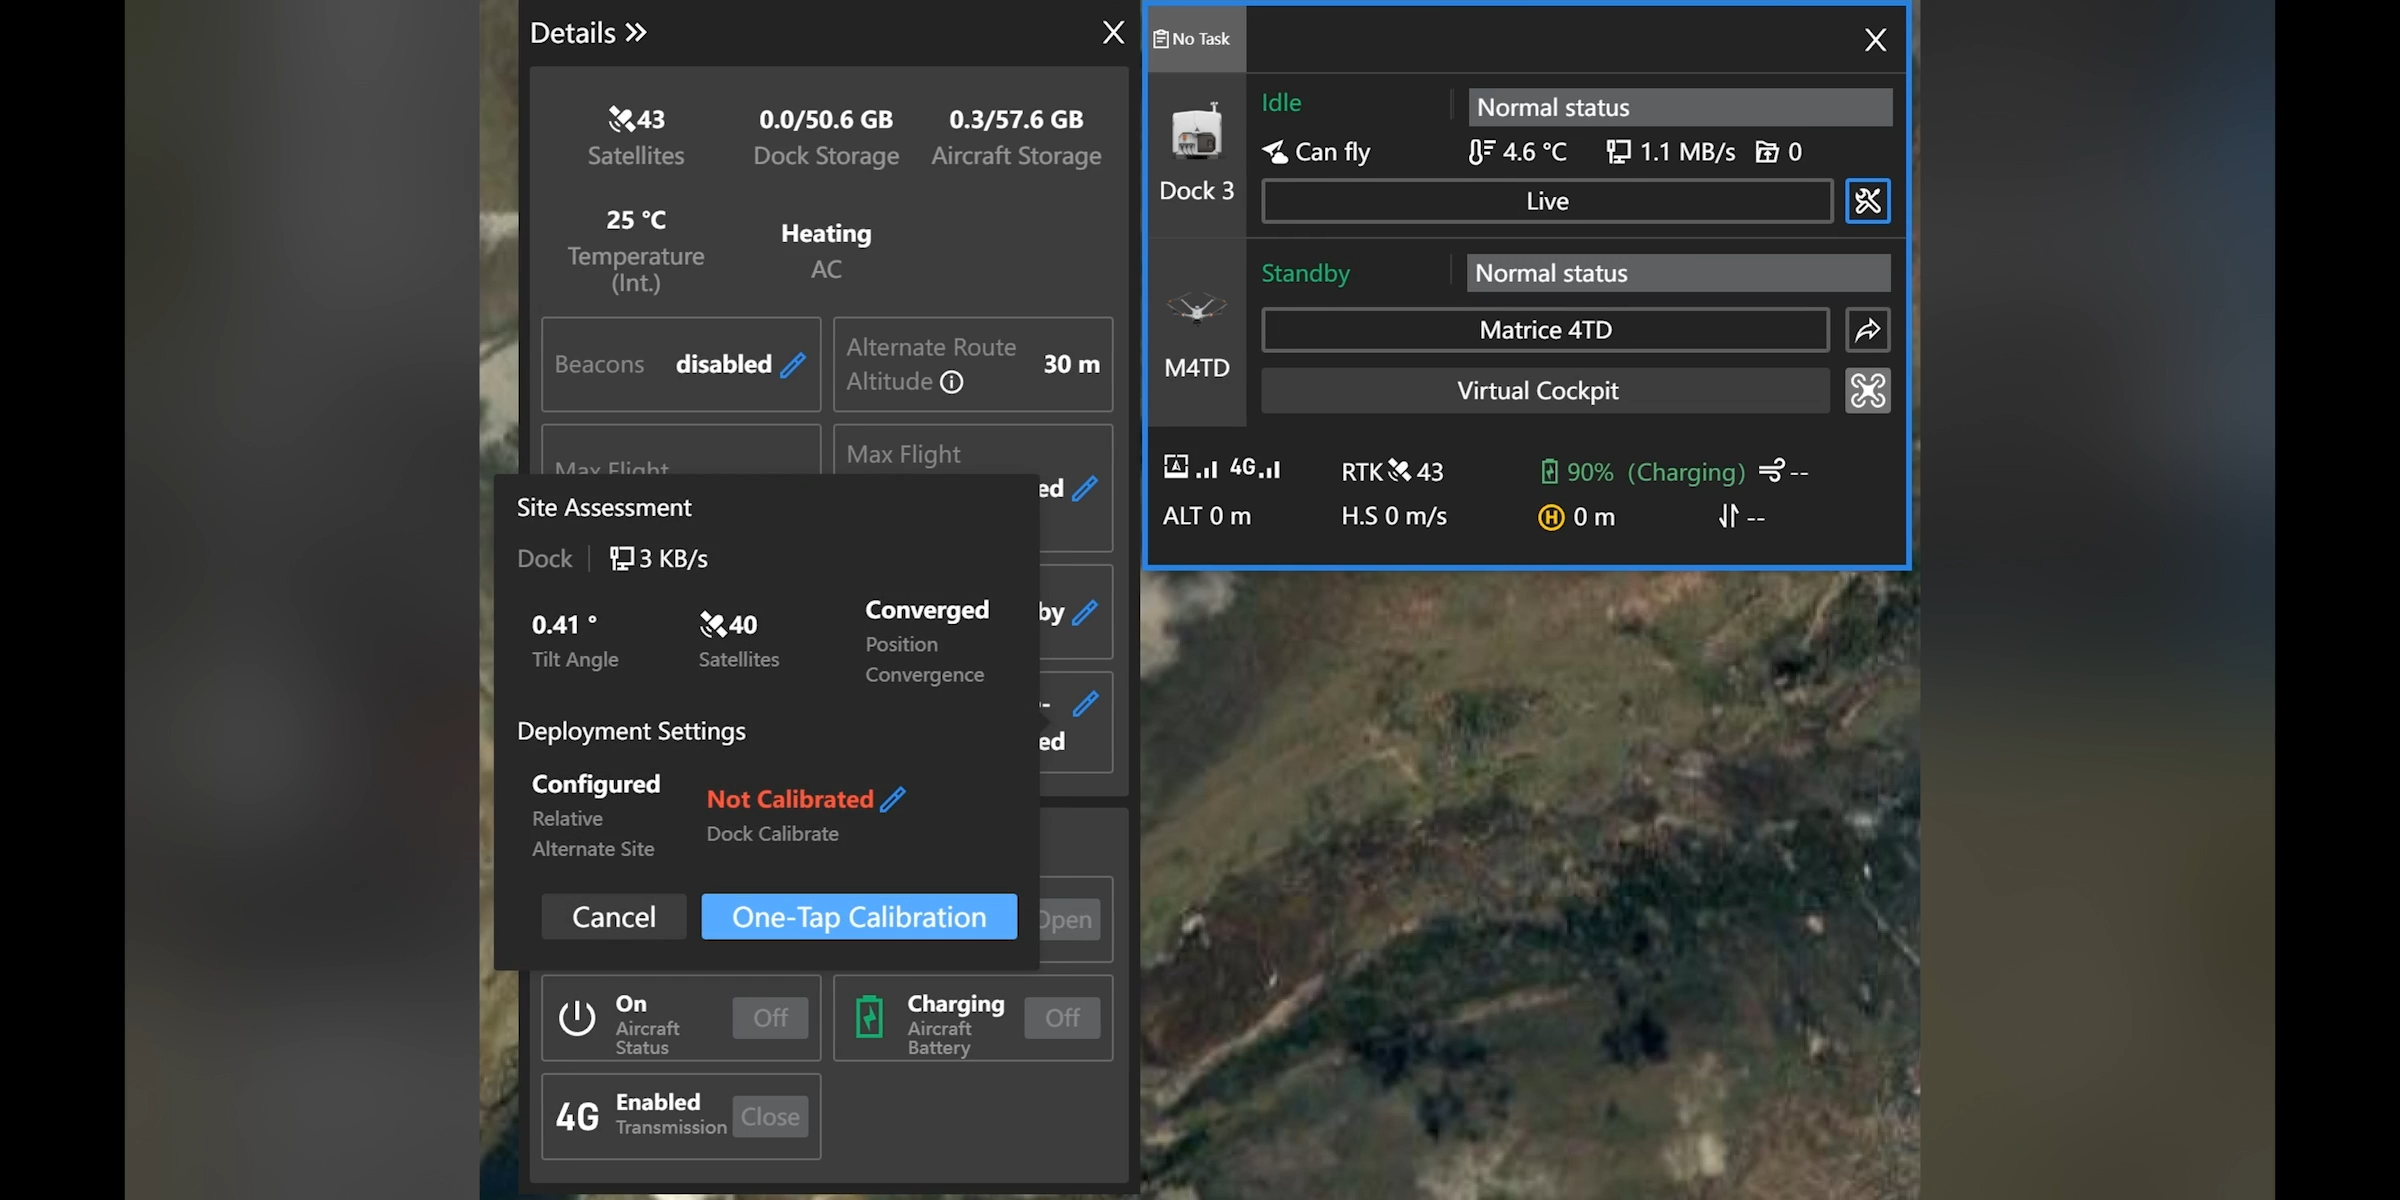Edit the Beacons setting with the pencil icon
Viewport: 2400px width, 1200px height.
click(x=793, y=365)
